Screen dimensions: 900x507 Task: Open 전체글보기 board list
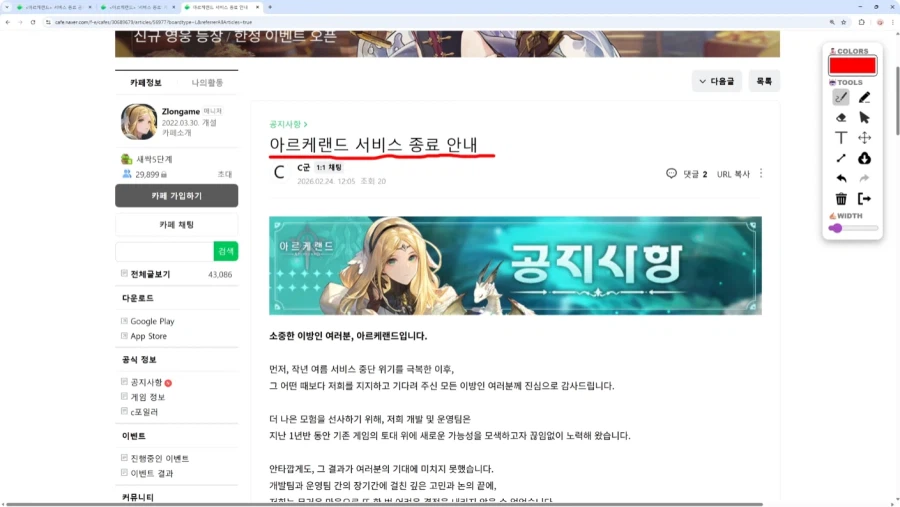150,274
